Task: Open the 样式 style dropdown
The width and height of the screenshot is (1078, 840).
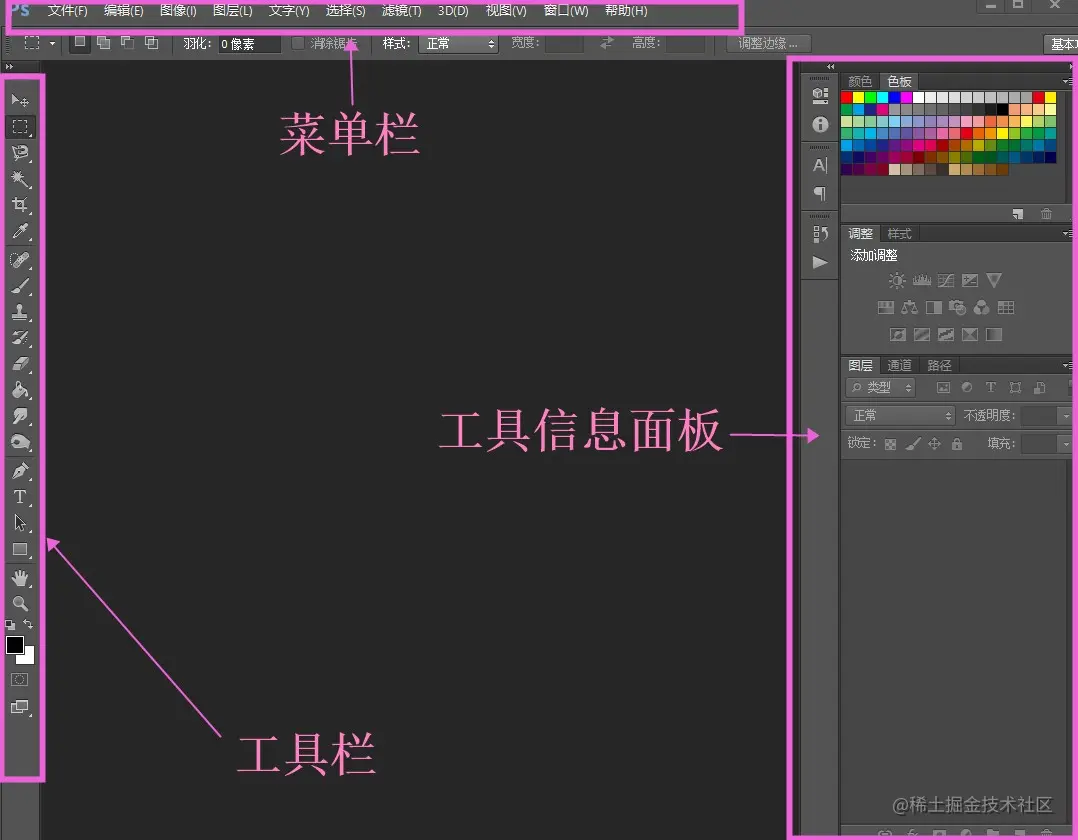Action: (458, 43)
